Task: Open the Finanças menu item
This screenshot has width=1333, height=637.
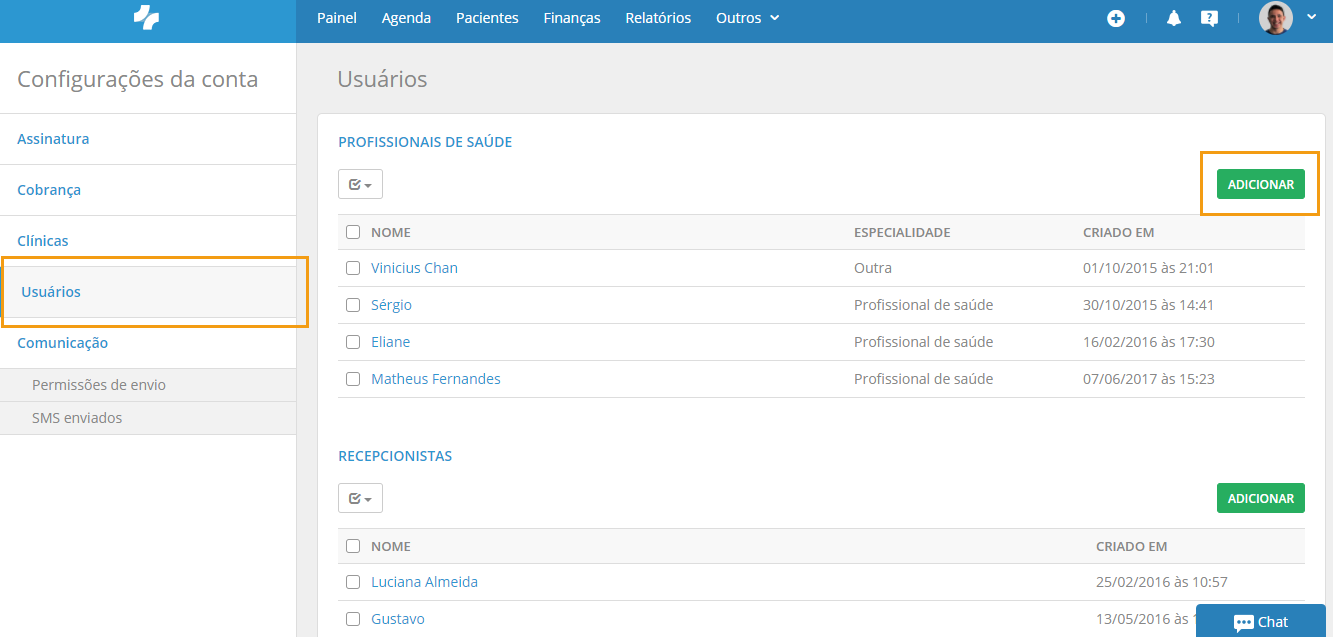Action: (x=572, y=18)
